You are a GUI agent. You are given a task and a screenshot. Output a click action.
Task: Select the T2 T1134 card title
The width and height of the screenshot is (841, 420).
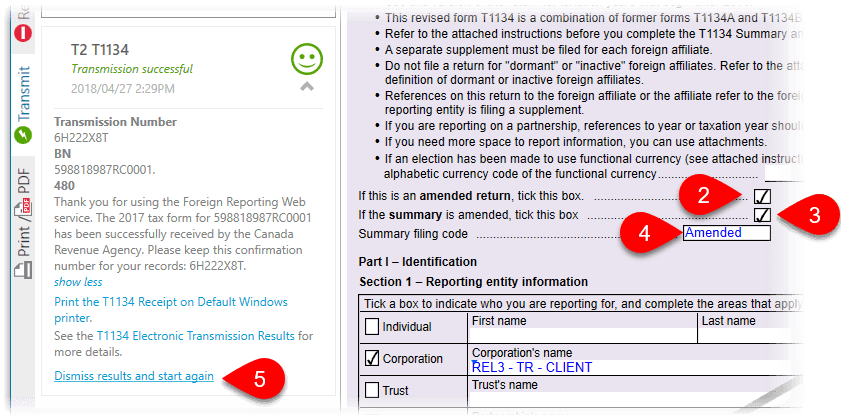tap(100, 50)
